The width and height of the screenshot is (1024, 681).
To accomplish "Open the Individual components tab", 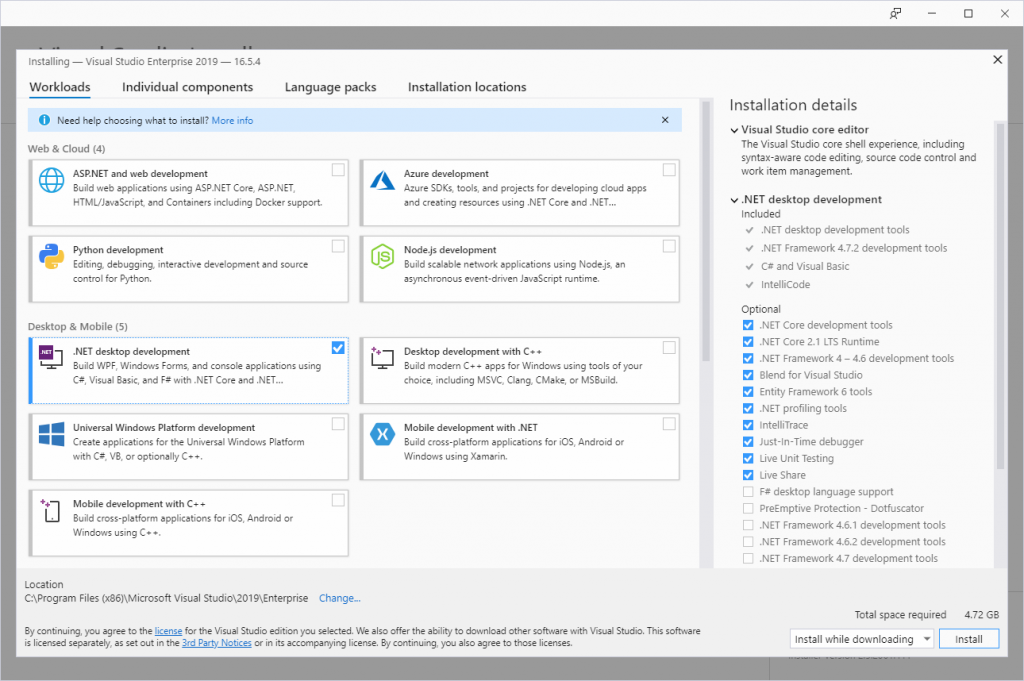I will pos(187,87).
